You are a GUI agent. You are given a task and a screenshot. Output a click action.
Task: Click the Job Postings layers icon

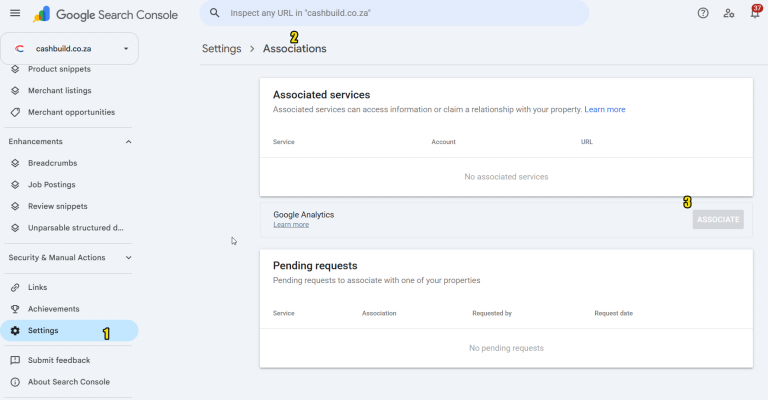(15, 185)
